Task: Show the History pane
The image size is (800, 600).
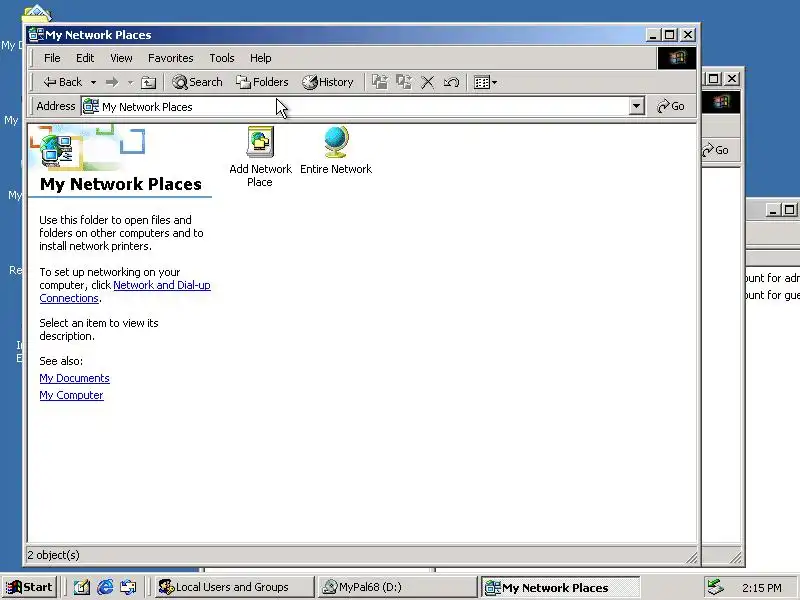Action: pos(328,82)
